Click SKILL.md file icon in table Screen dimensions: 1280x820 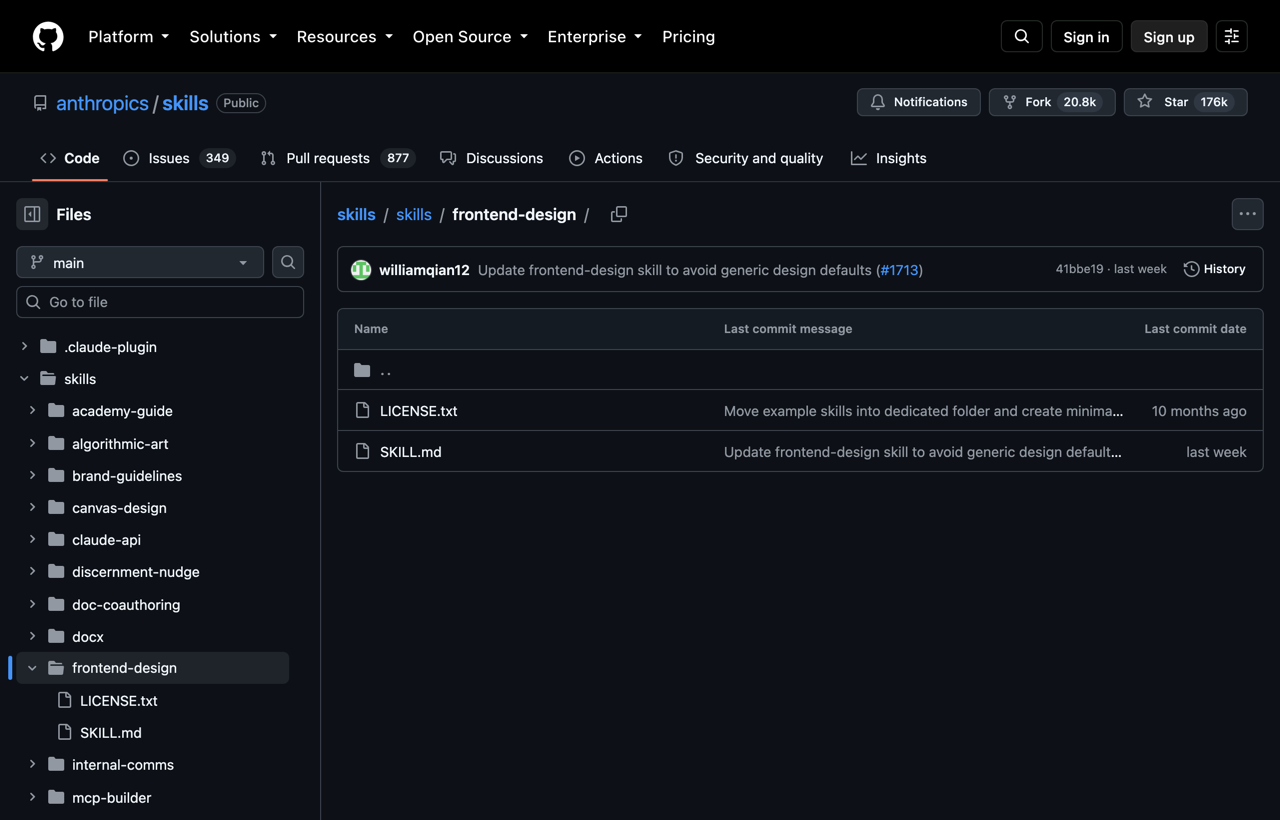click(362, 452)
